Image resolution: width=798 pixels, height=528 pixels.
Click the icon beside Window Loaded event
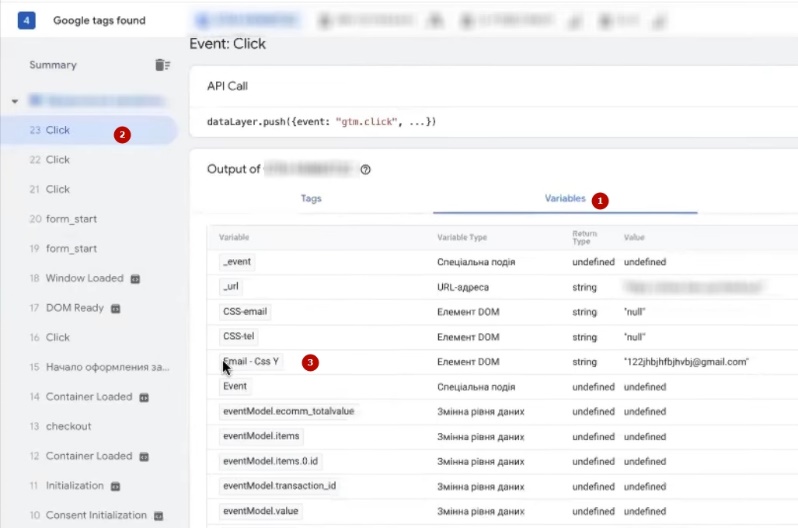(x=135, y=279)
